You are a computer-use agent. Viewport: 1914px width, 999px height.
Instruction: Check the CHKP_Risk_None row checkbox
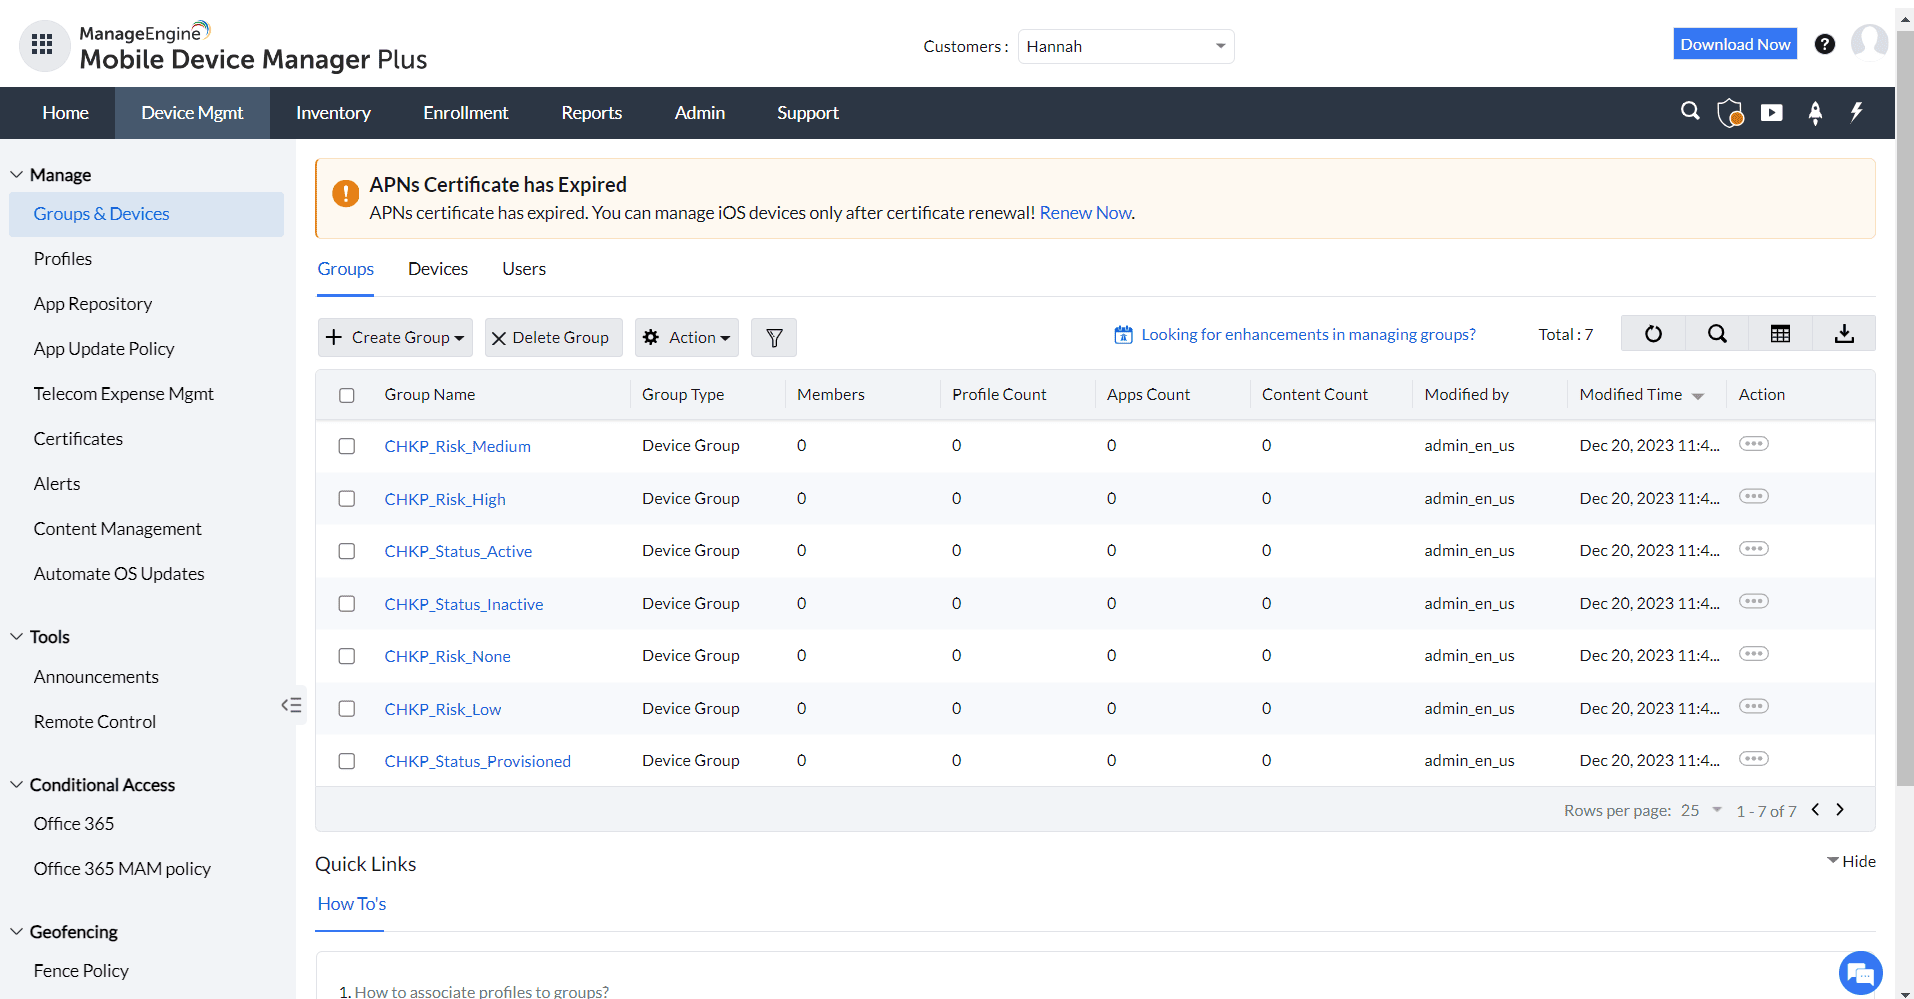[x=347, y=656]
